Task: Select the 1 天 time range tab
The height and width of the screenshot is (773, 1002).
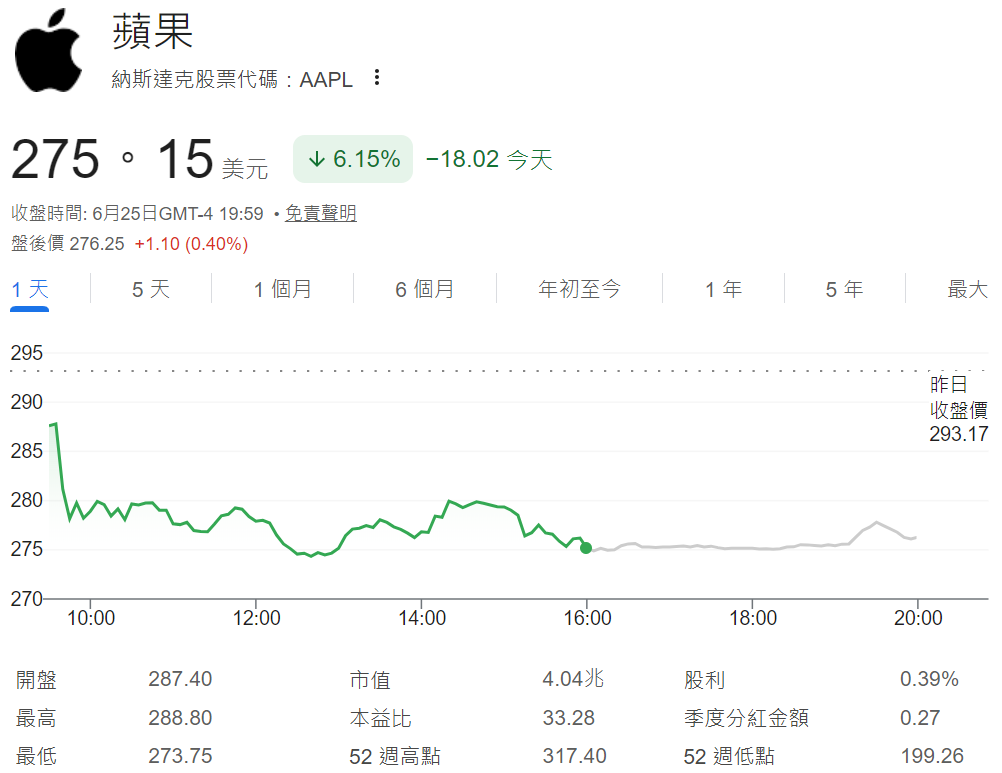Action: point(30,289)
